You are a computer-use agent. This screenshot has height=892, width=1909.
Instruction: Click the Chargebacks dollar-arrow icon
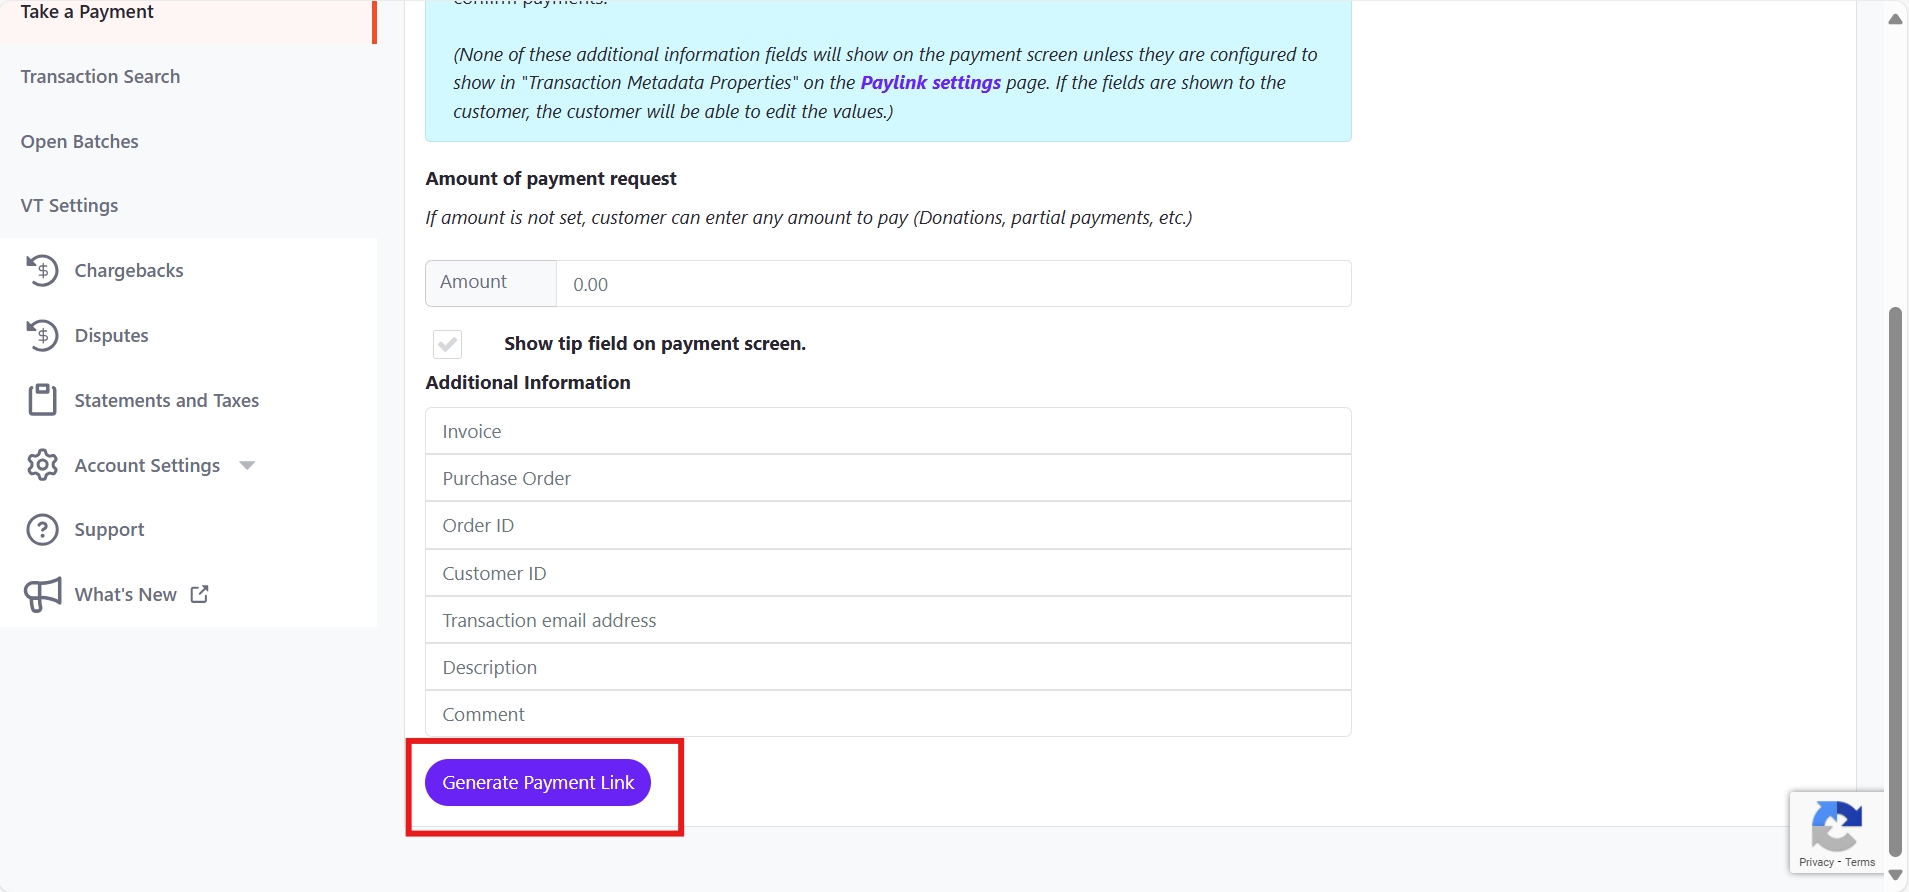click(42, 270)
